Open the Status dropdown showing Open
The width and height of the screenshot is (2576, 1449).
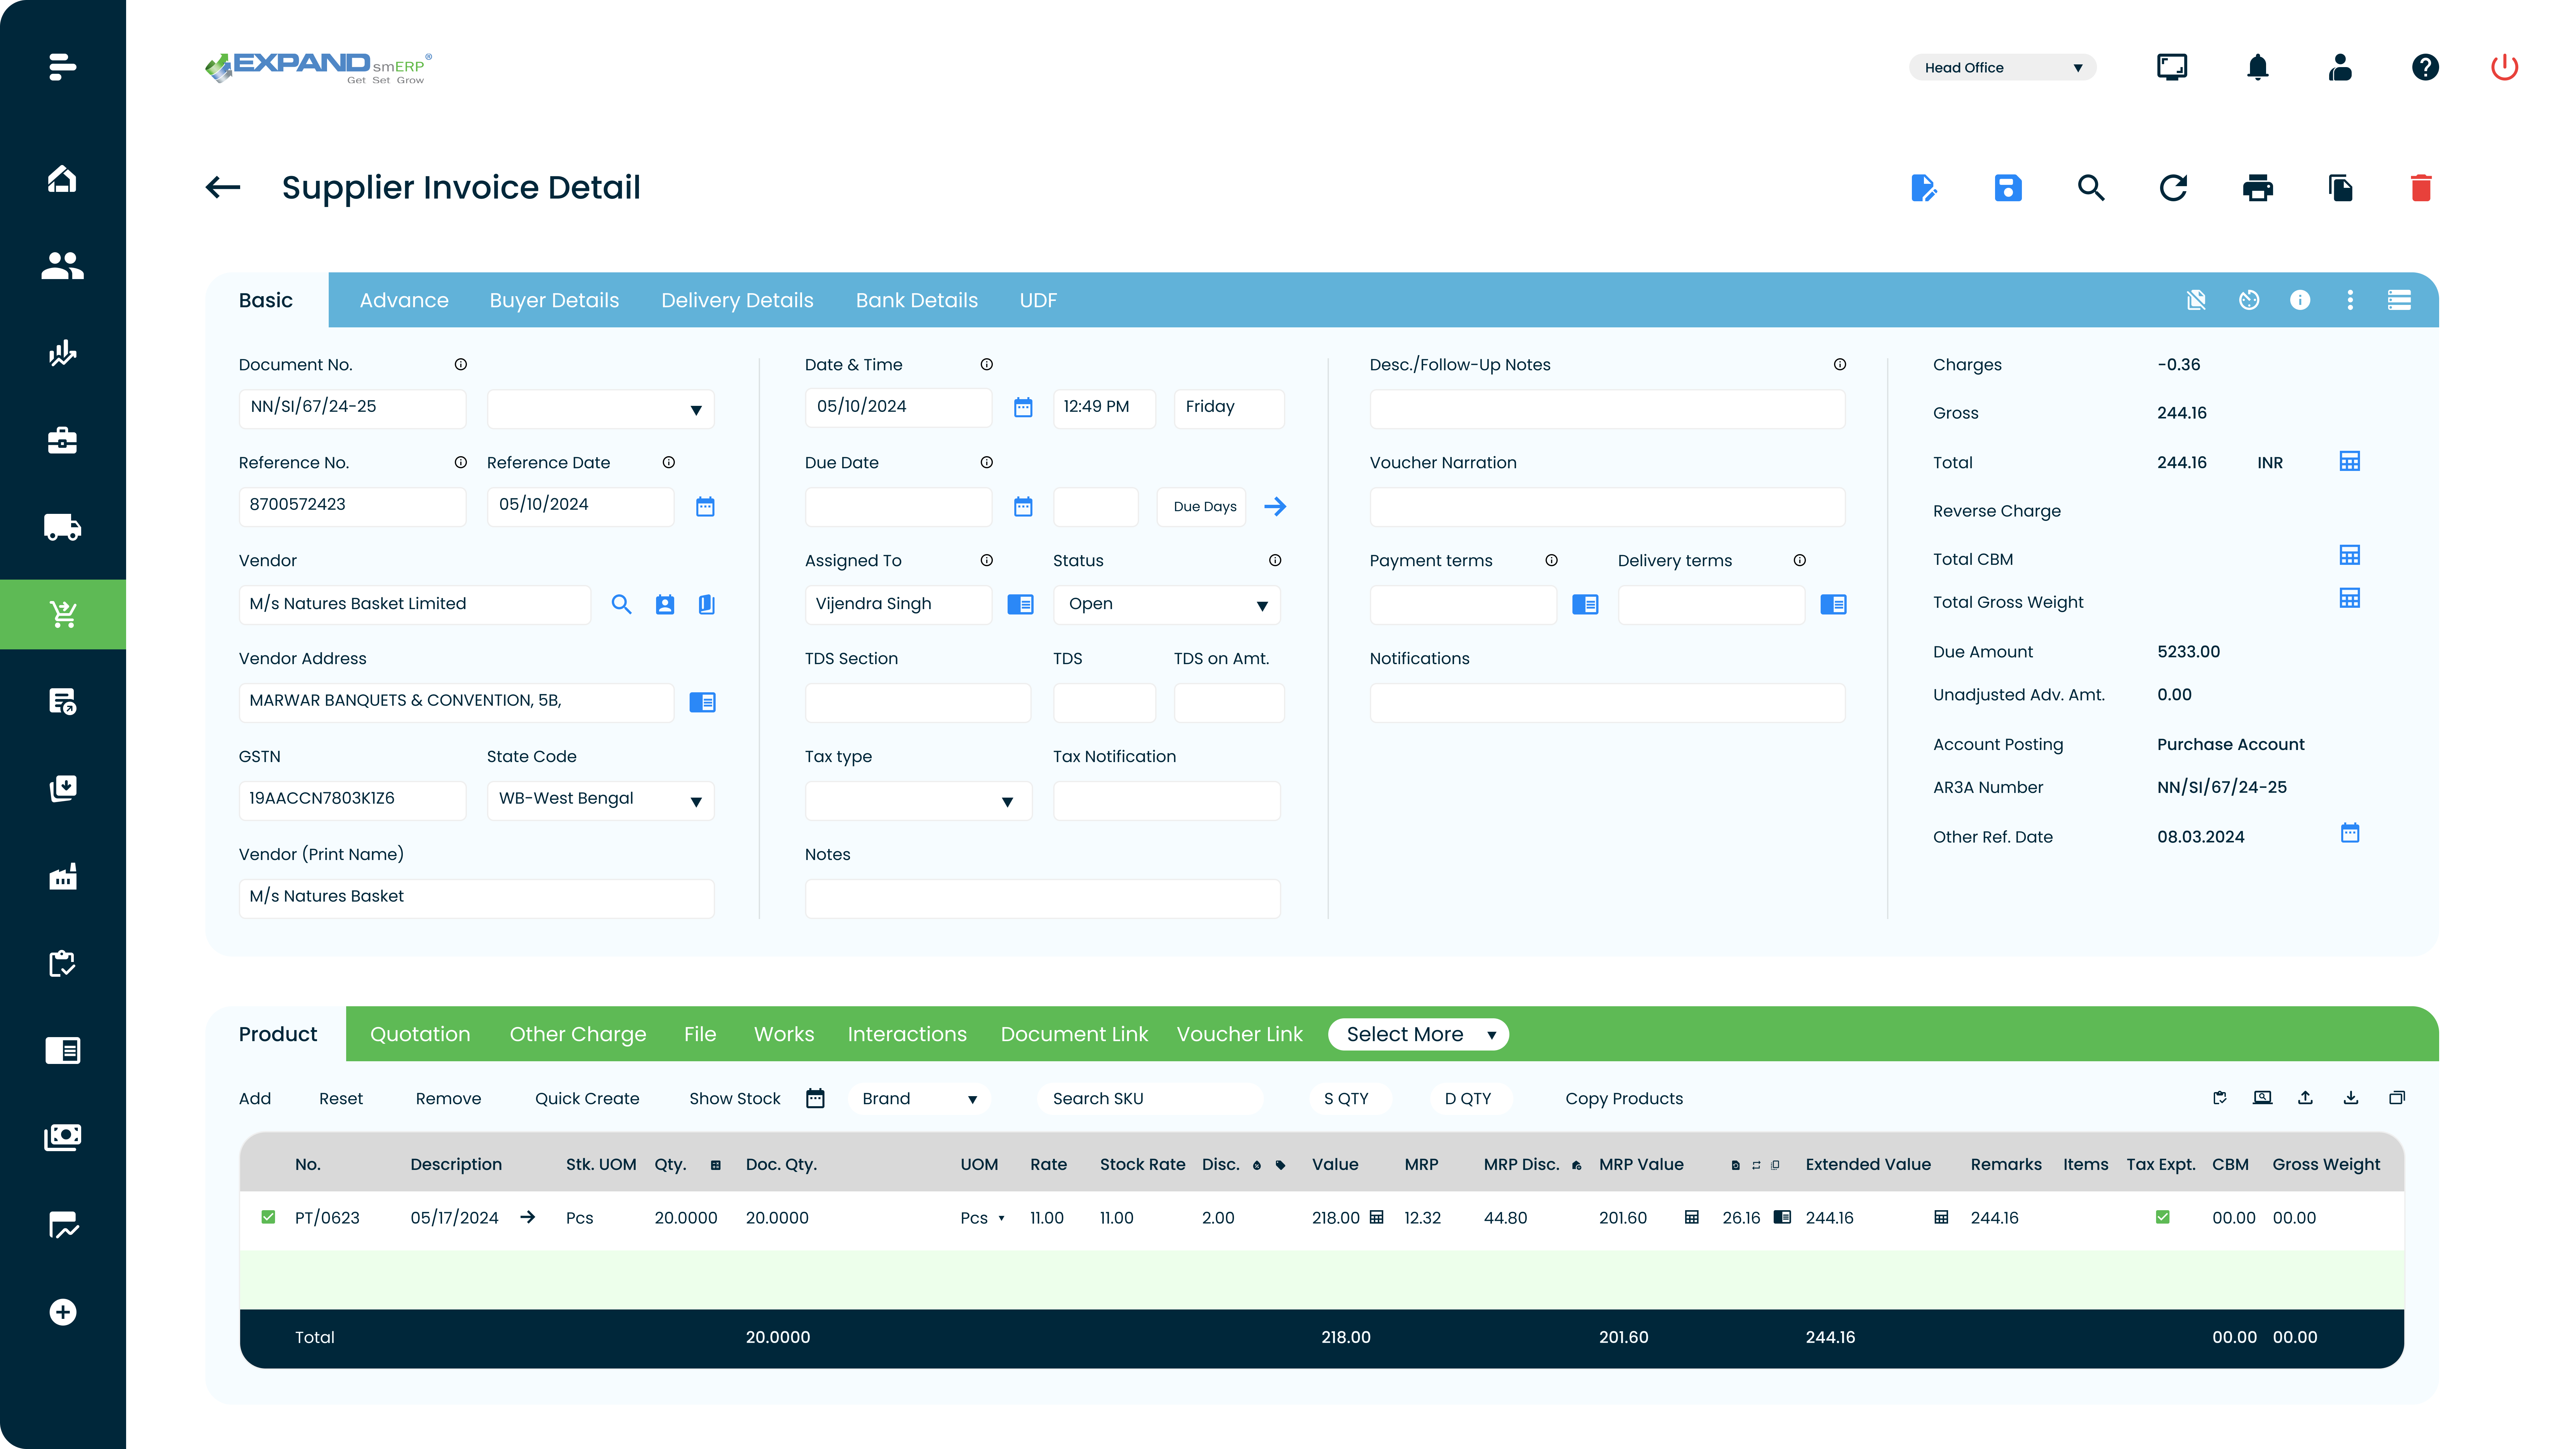[x=1165, y=604]
